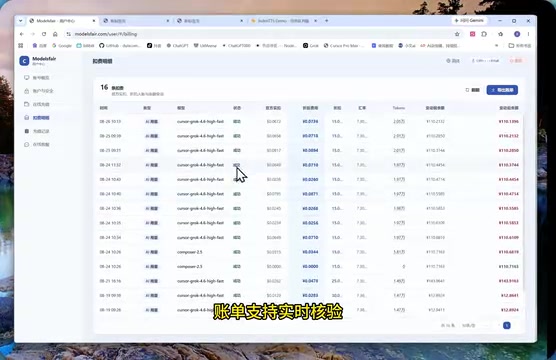Click the balance cell ¥12.8641
556x360 pixels.
(x=510, y=295)
